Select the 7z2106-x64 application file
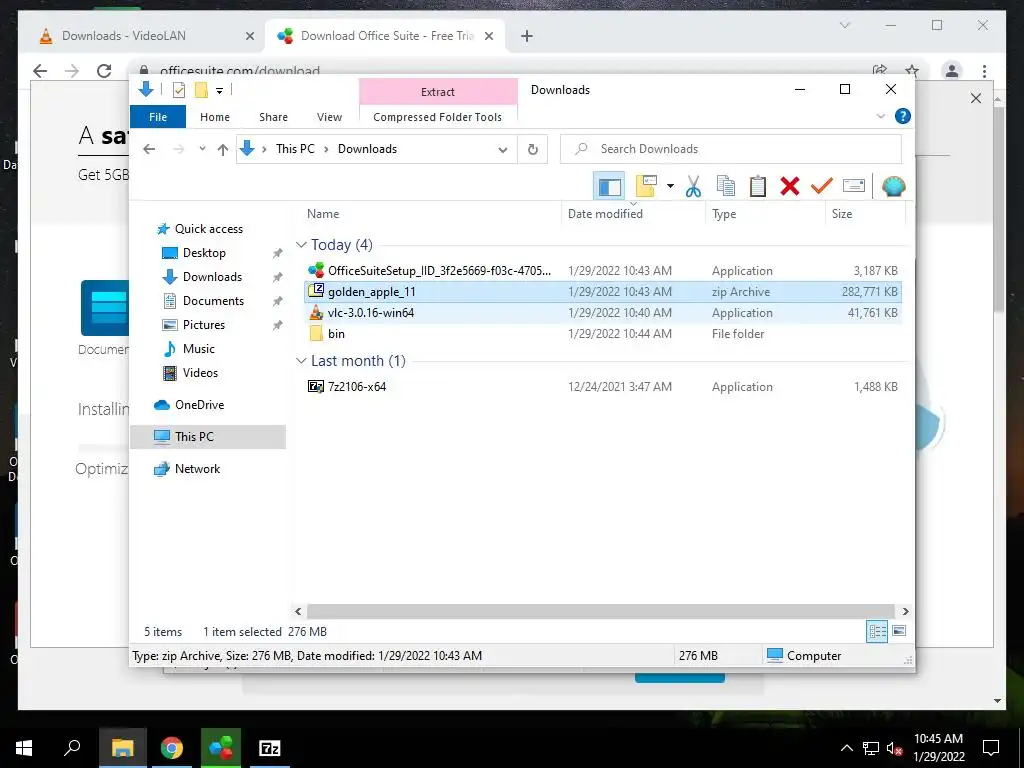 tap(603, 386)
